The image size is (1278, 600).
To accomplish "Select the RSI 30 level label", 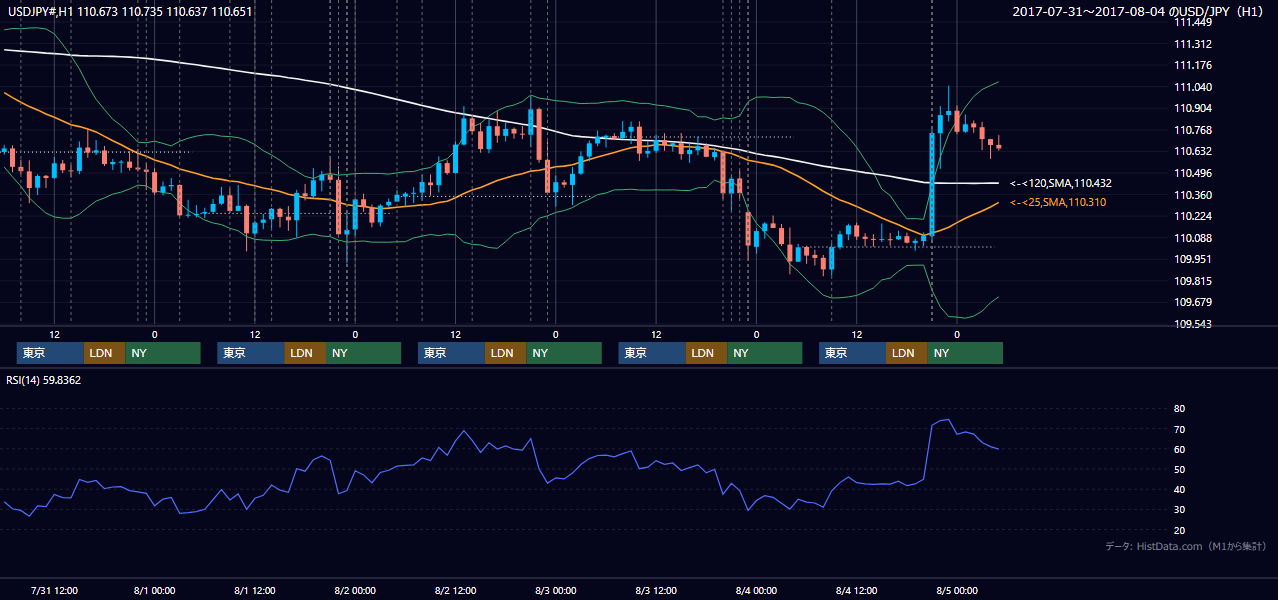I will (1179, 510).
